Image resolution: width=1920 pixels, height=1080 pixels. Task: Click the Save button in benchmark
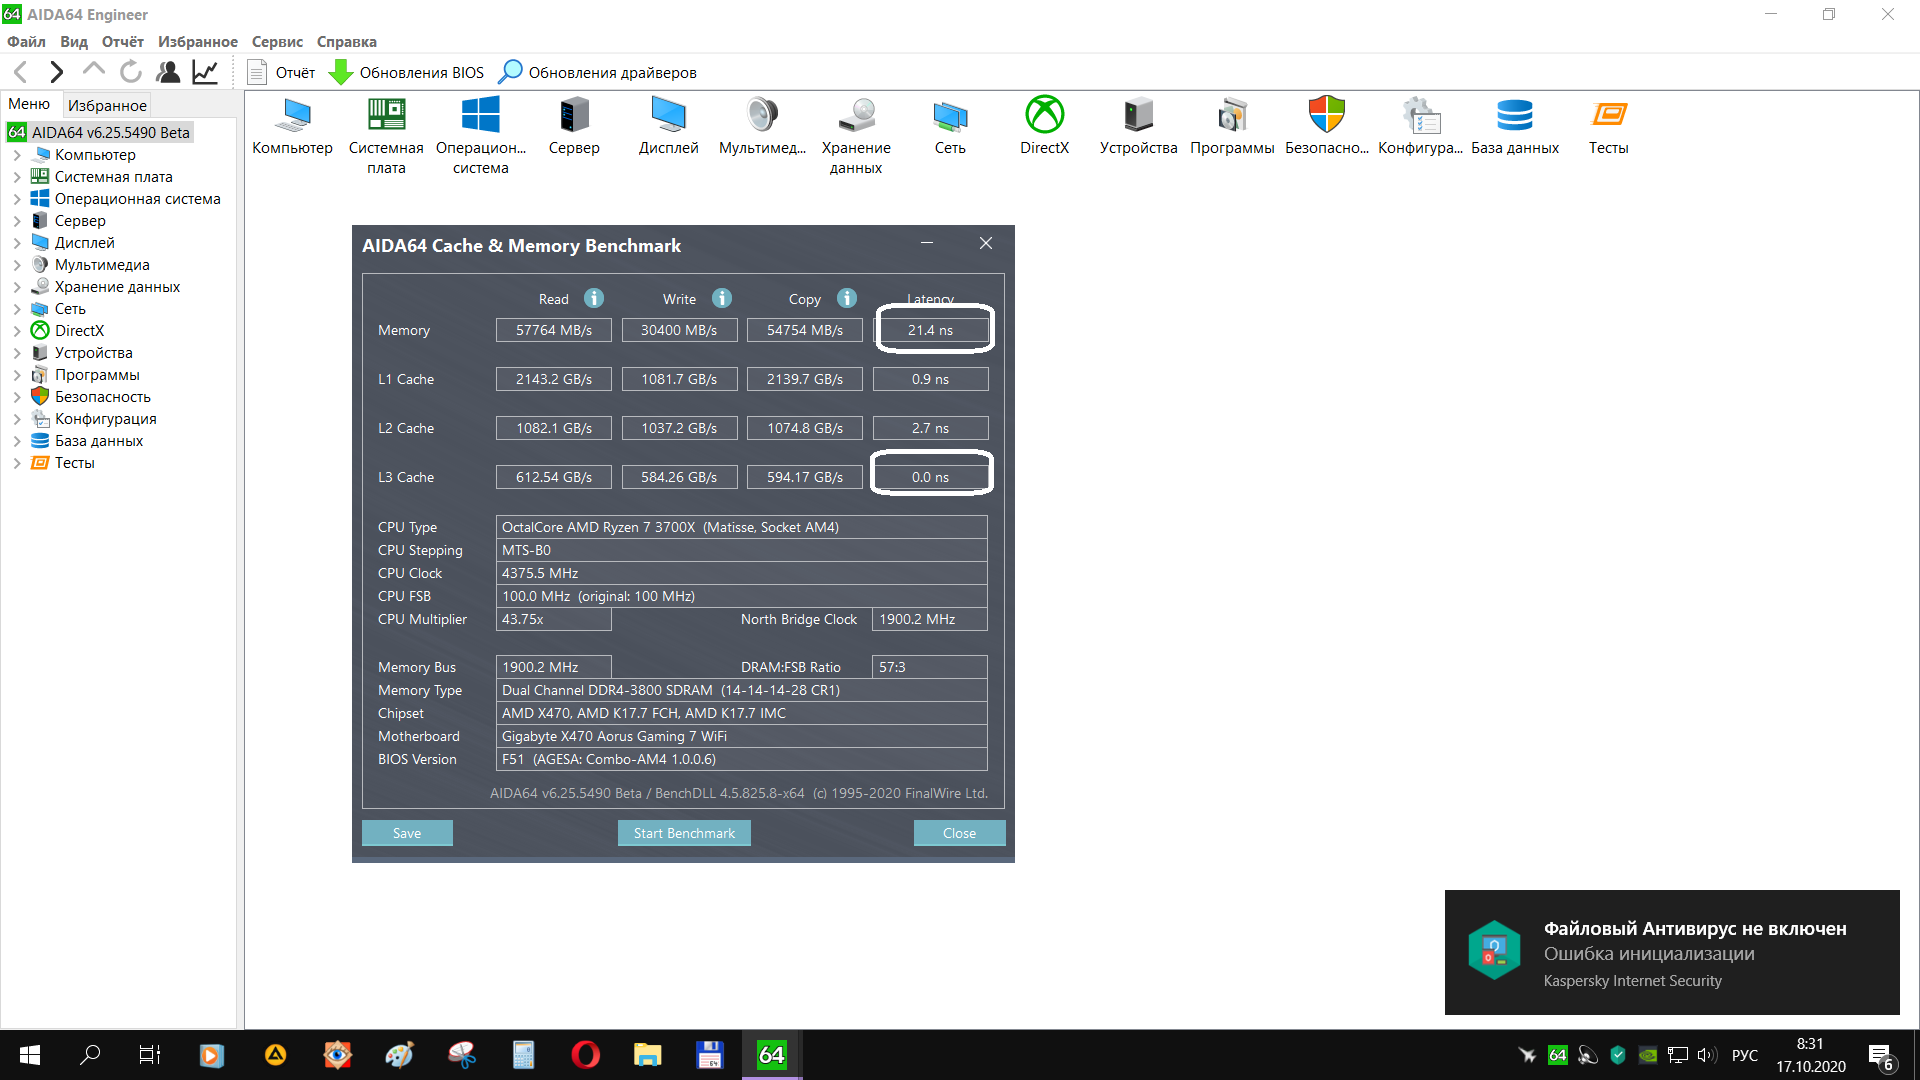[x=407, y=833]
